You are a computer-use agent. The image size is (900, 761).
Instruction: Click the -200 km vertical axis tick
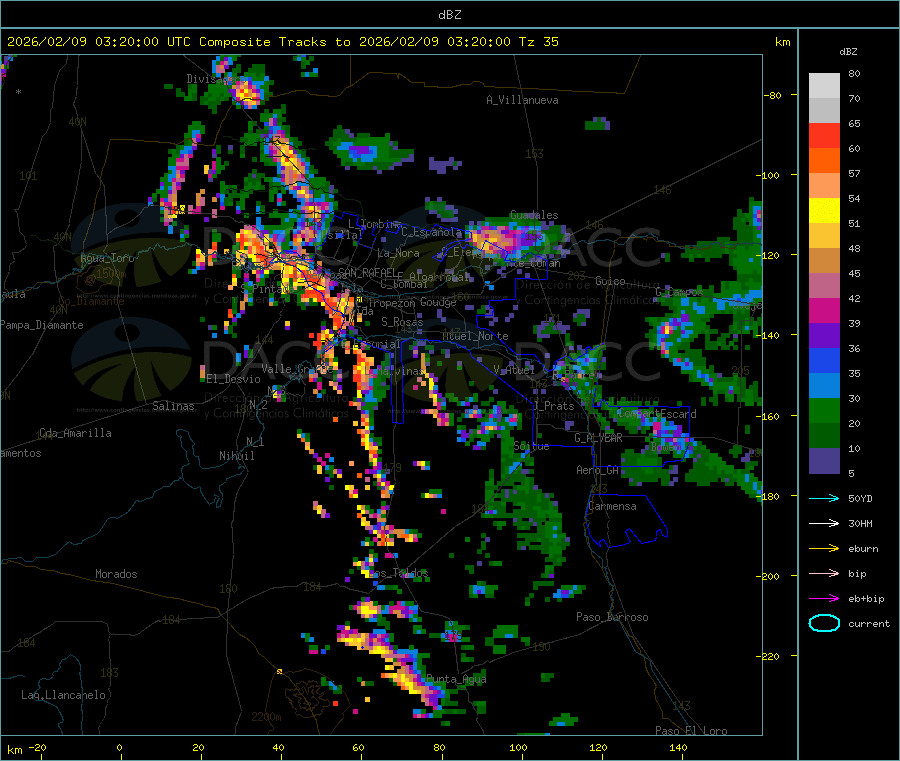(767, 576)
